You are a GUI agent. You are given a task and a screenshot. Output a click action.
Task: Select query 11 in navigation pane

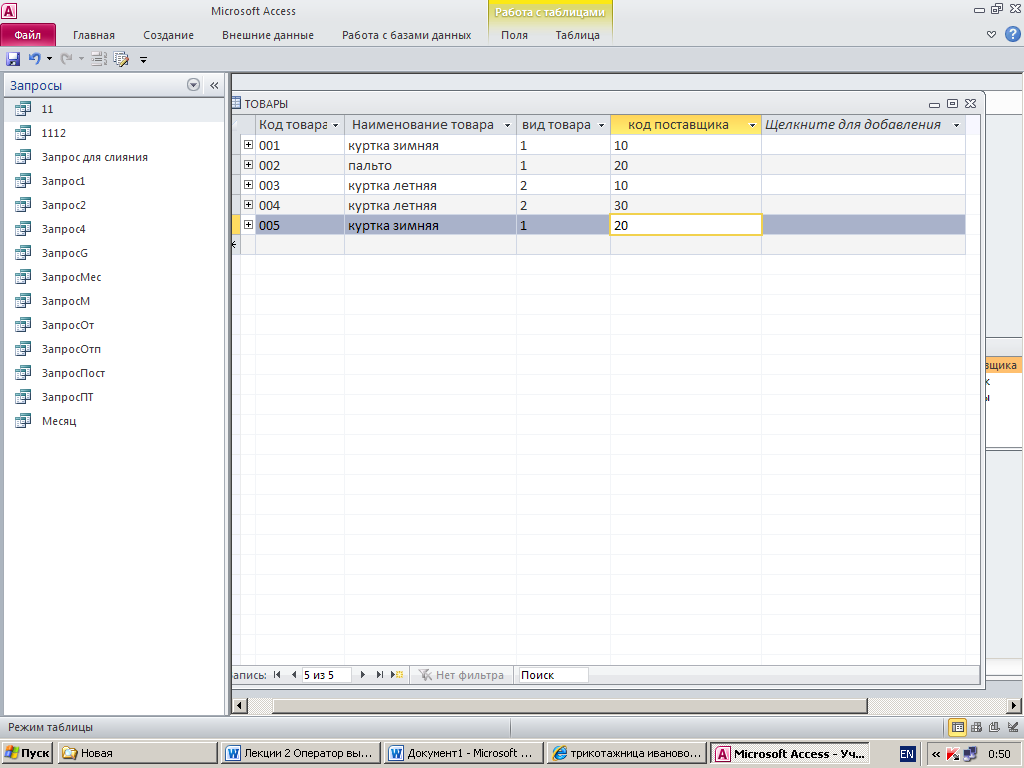click(114, 109)
